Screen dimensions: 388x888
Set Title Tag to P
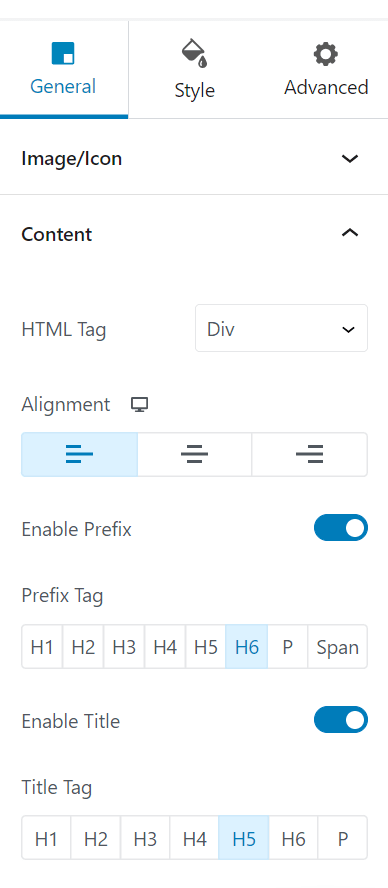[343, 838]
